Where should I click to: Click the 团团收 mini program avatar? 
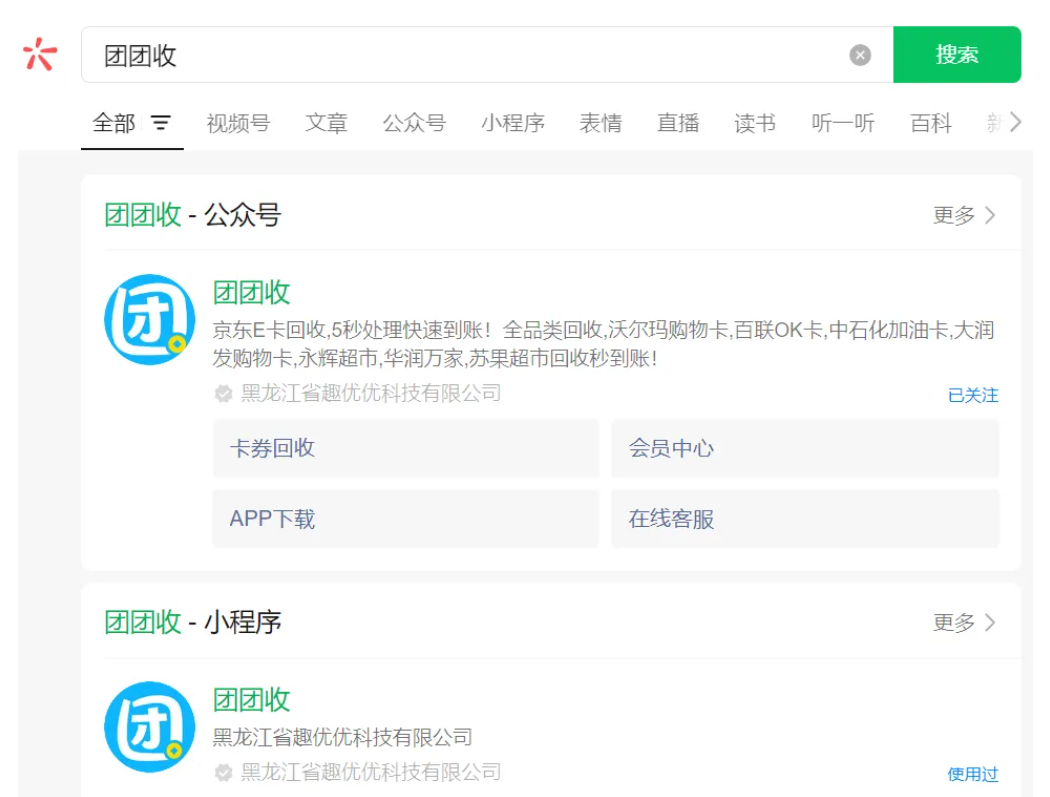tap(150, 727)
